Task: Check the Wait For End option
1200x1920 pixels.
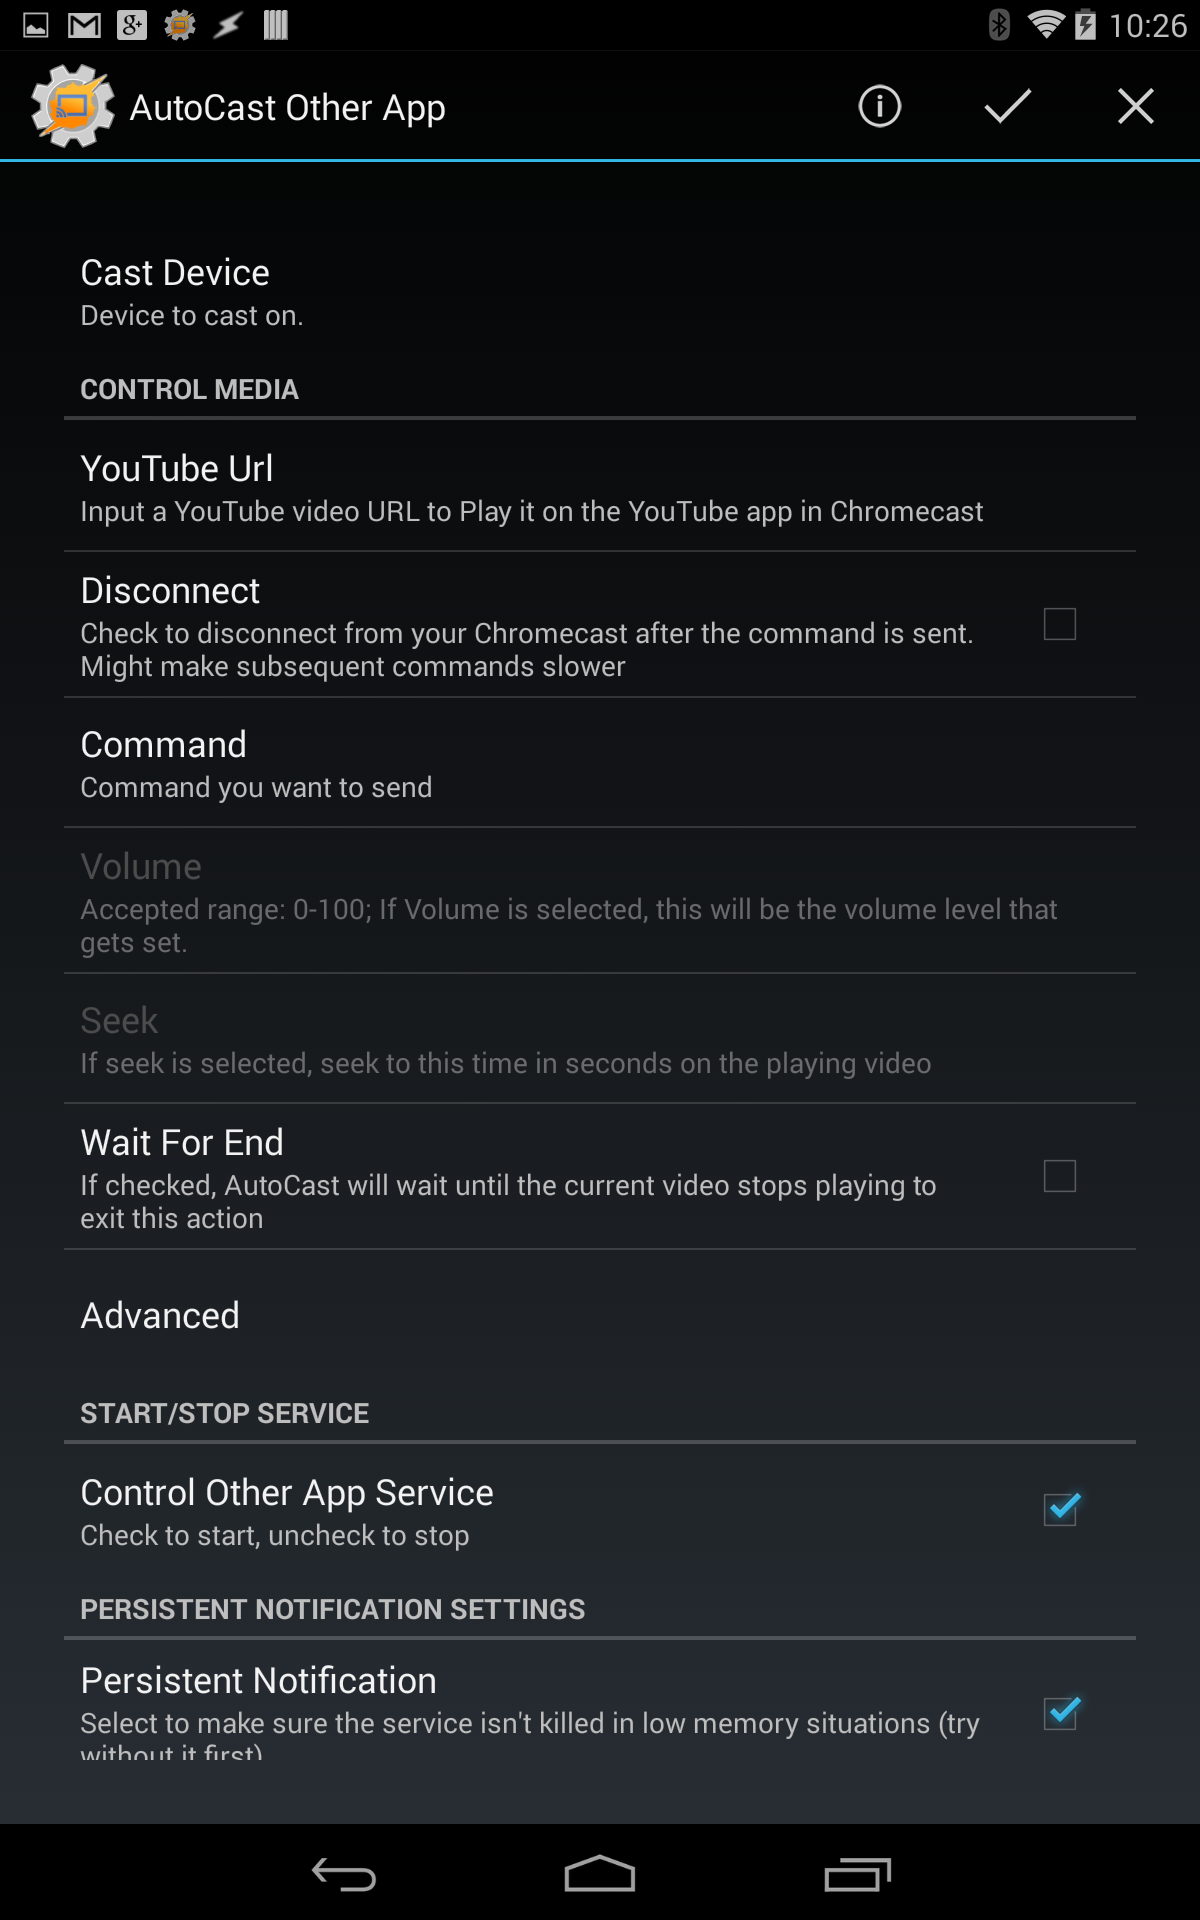Action: [1061, 1176]
